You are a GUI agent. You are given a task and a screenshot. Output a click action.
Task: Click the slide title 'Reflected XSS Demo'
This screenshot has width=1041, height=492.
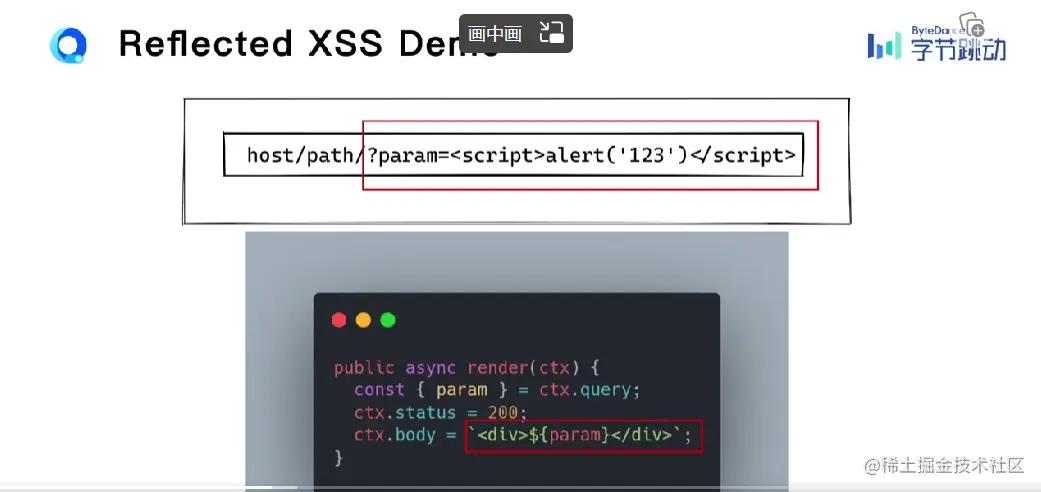pos(309,44)
